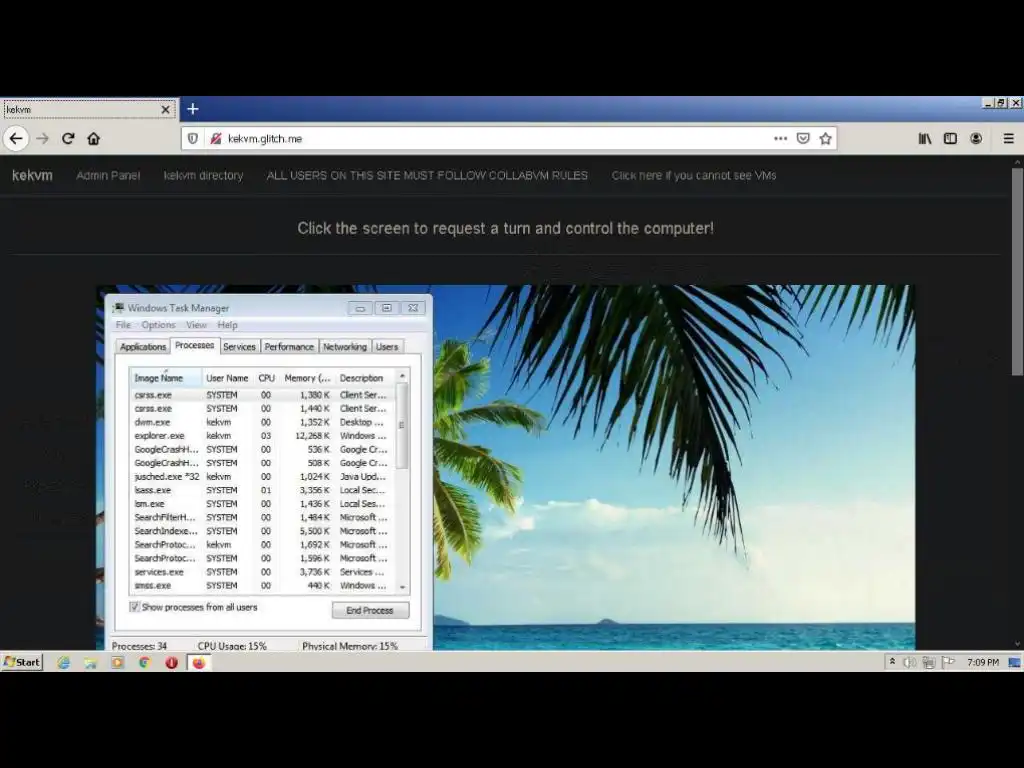Viewport: 1024px width, 768px height.
Task: Open the Action Center flag icon
Action: pos(948,662)
